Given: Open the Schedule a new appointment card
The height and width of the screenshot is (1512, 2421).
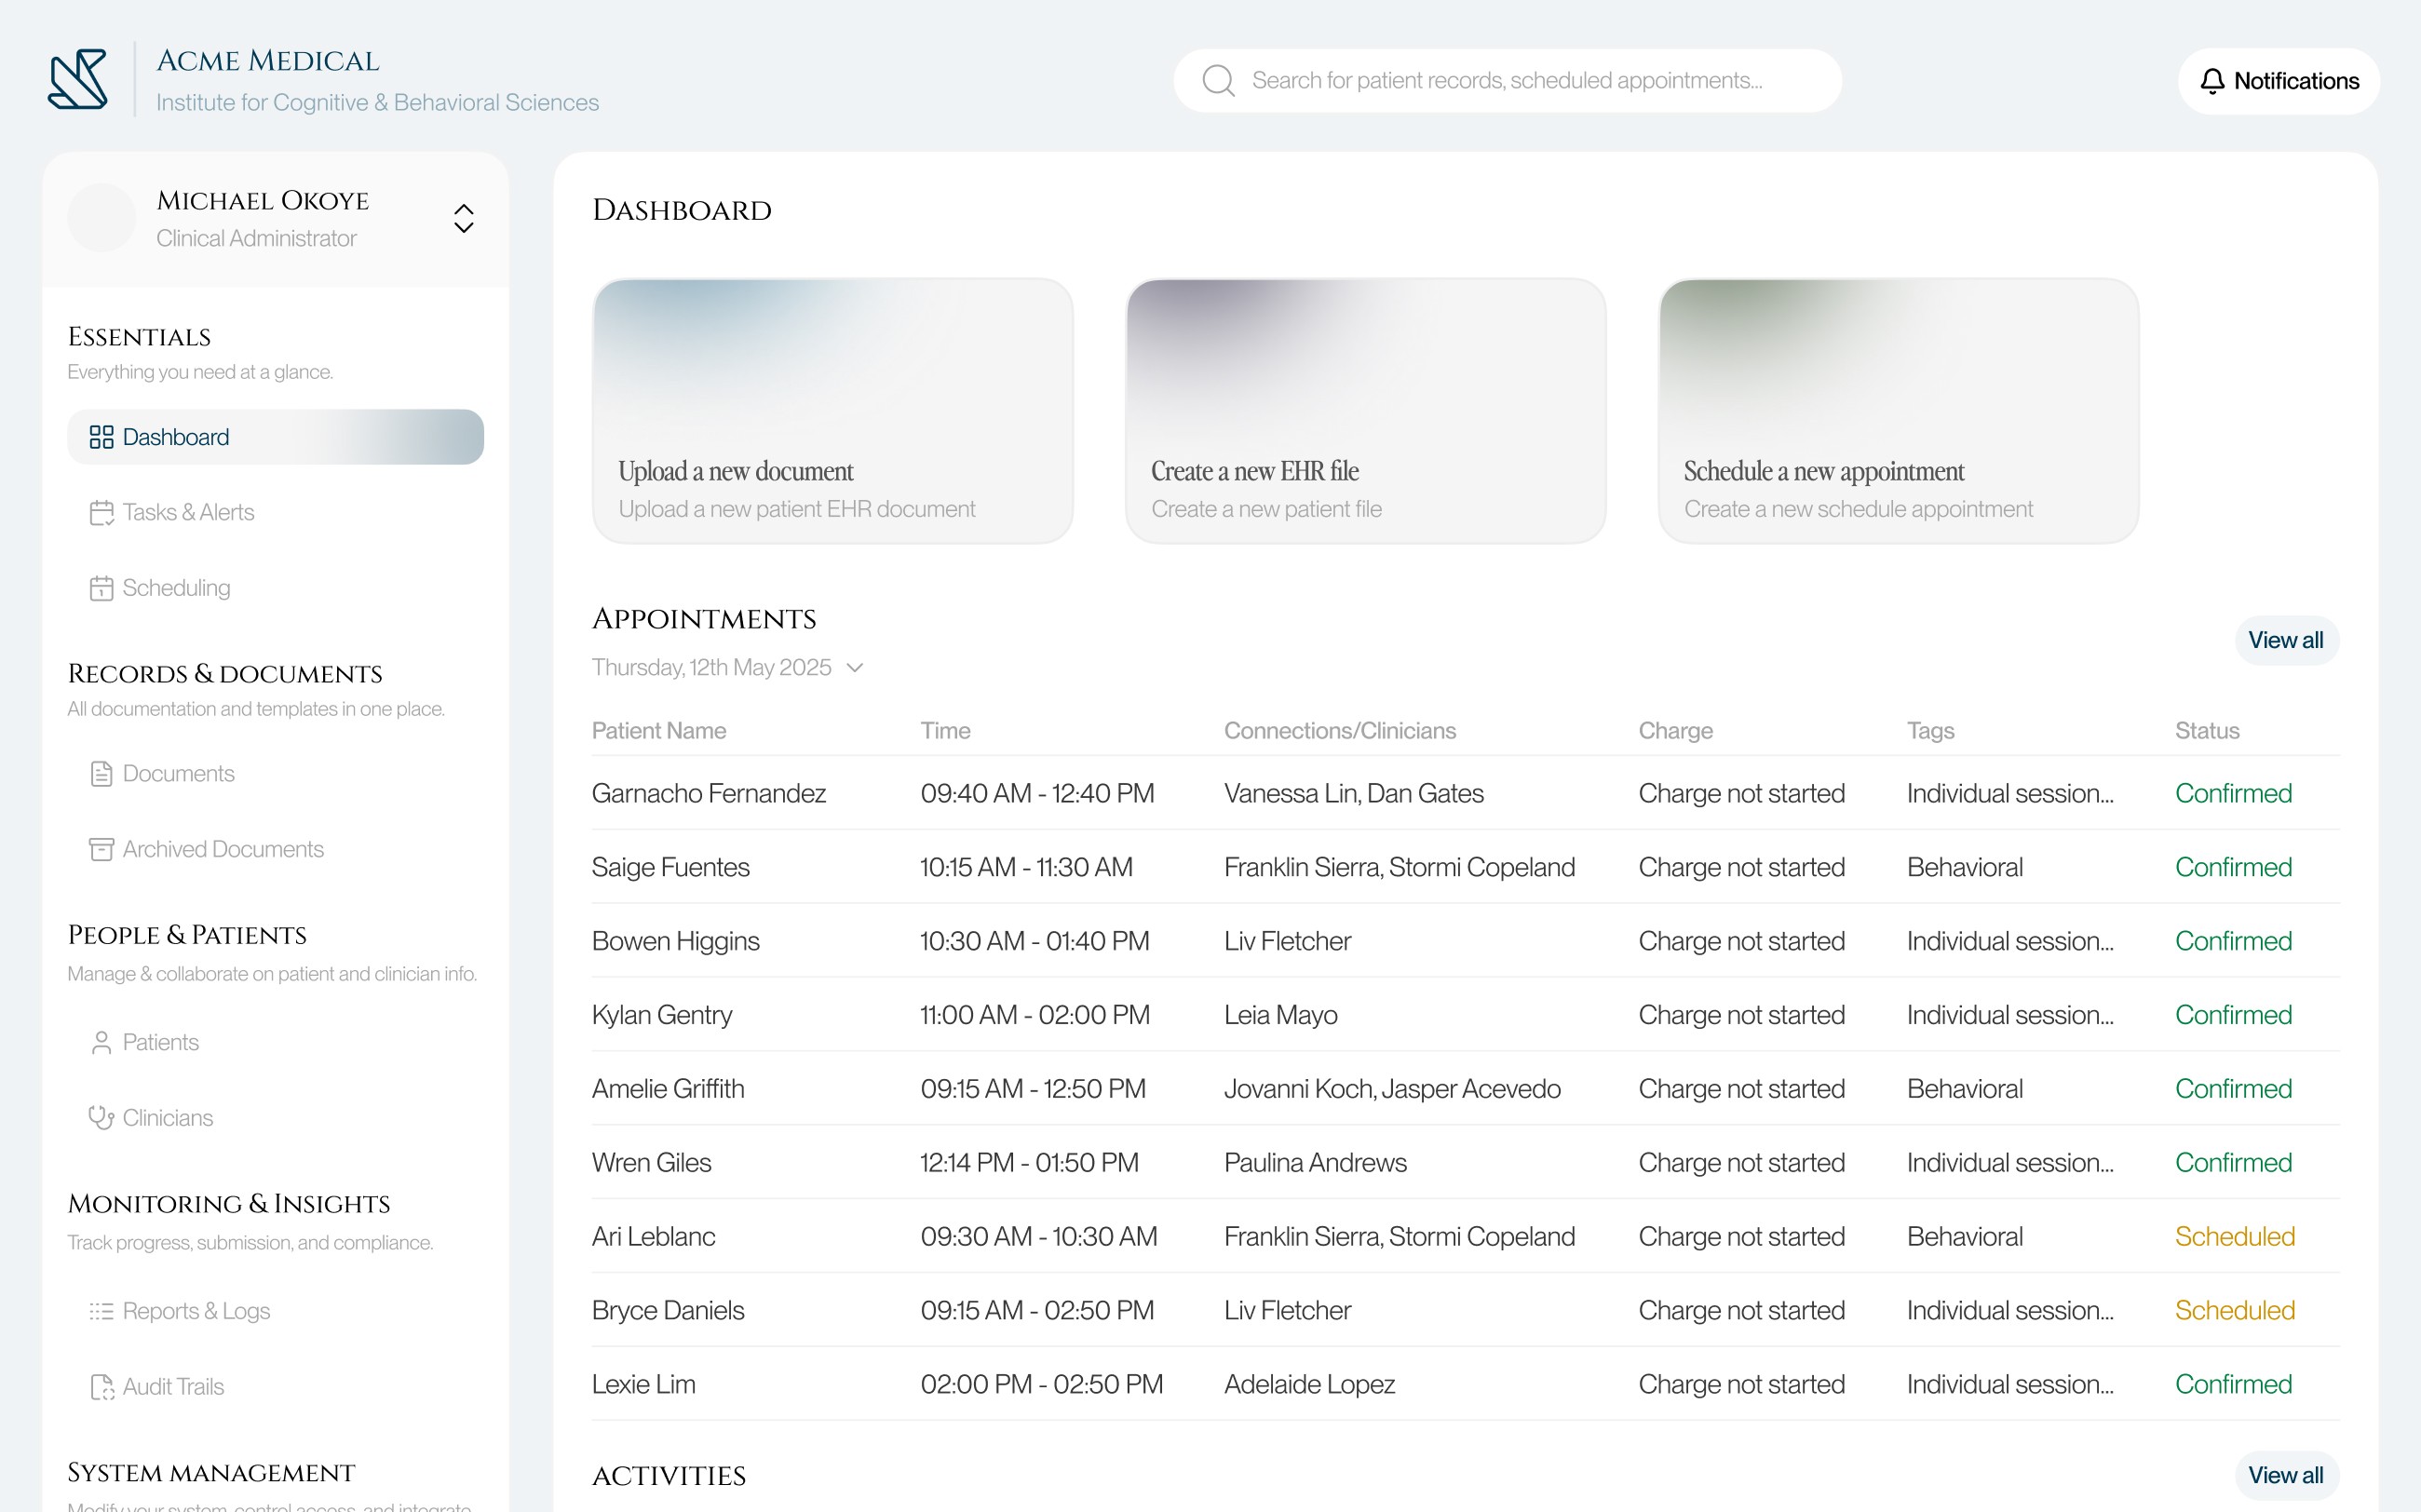Looking at the screenshot, I should 1897,411.
